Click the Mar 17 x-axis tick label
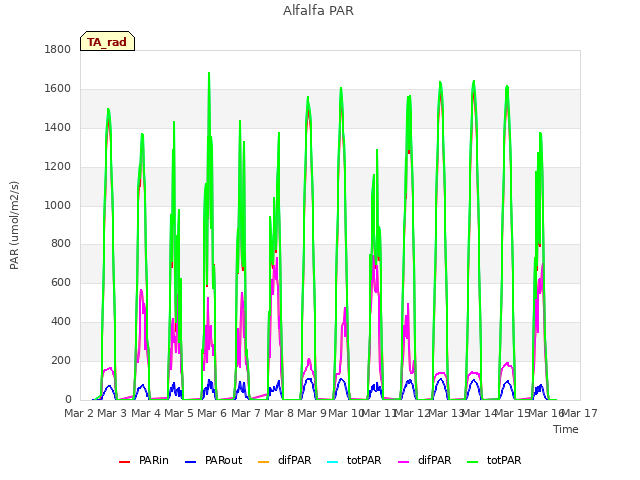This screenshot has width=640, height=480. pos(580,413)
